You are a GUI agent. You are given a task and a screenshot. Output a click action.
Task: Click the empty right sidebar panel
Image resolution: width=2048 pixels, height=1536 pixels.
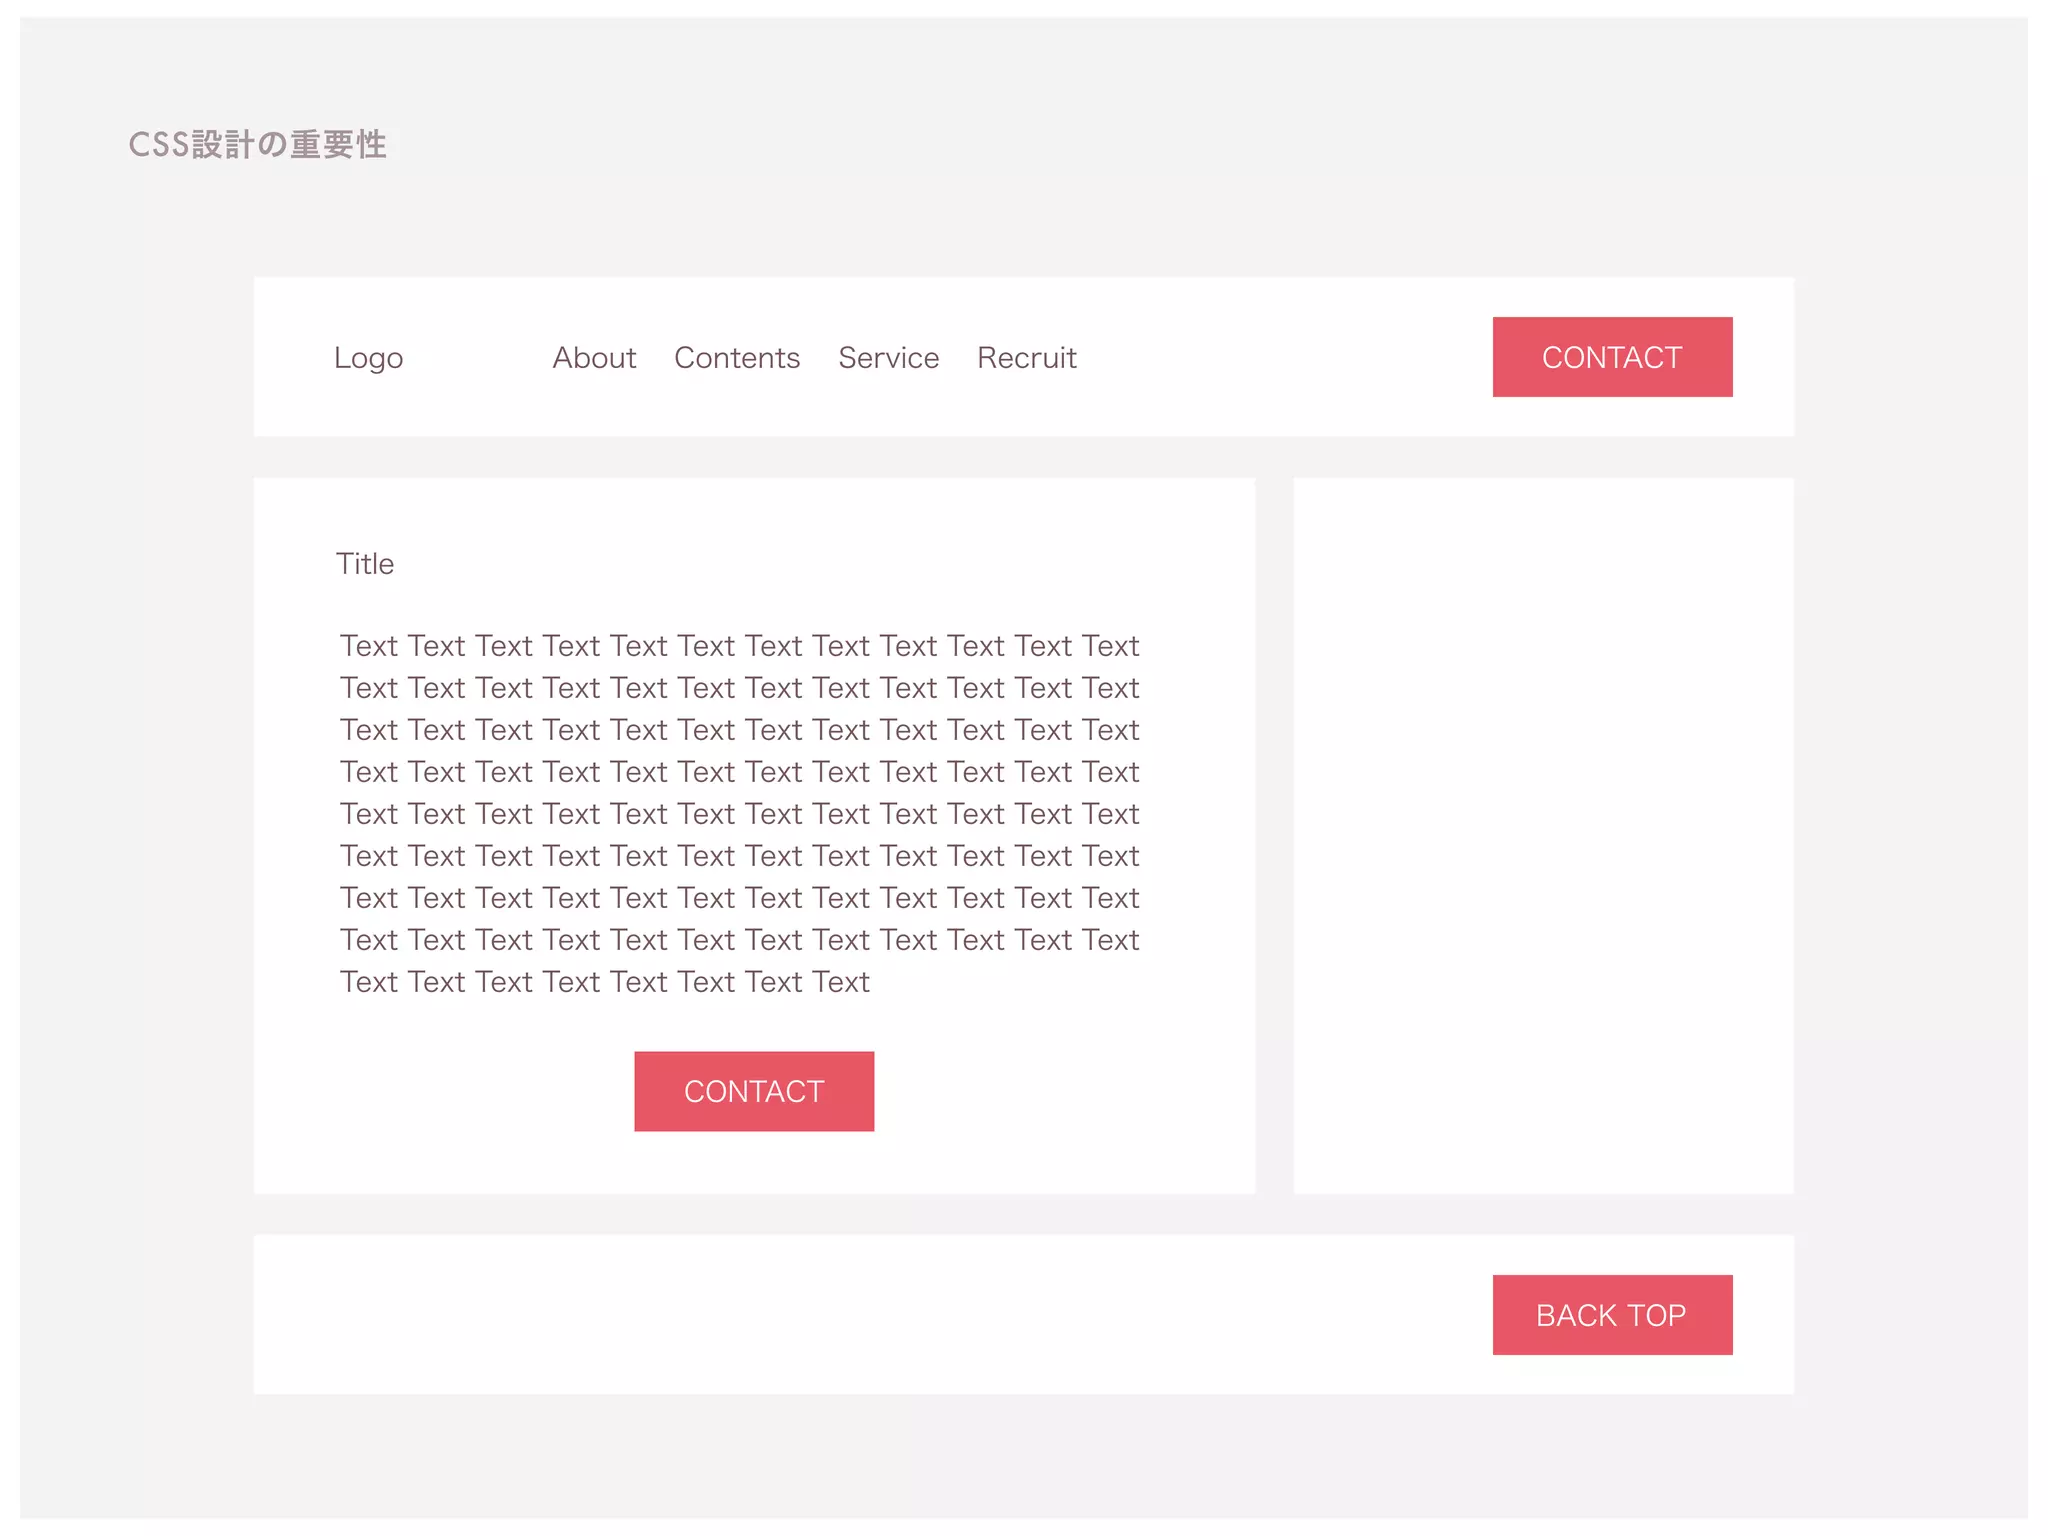pos(1543,835)
